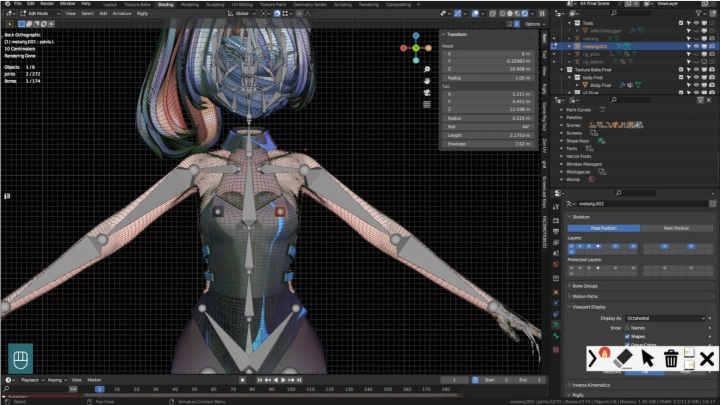
Task: Click the trash can in annotation overlay
Action: (x=671, y=359)
